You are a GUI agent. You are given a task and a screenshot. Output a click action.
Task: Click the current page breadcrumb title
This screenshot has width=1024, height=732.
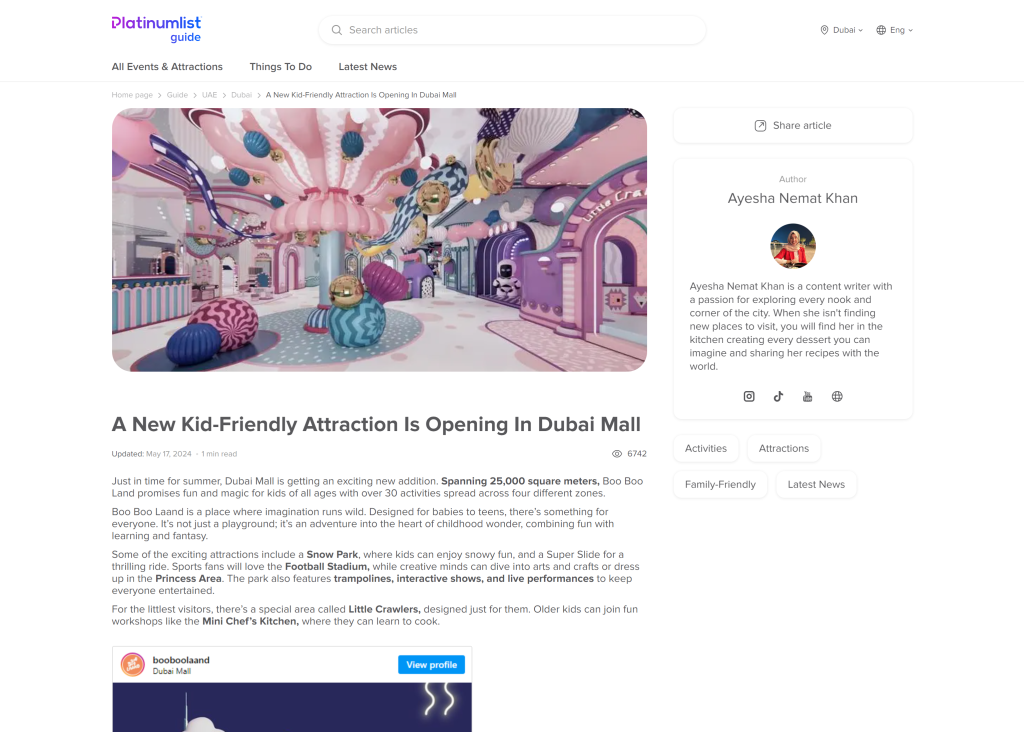tap(361, 95)
